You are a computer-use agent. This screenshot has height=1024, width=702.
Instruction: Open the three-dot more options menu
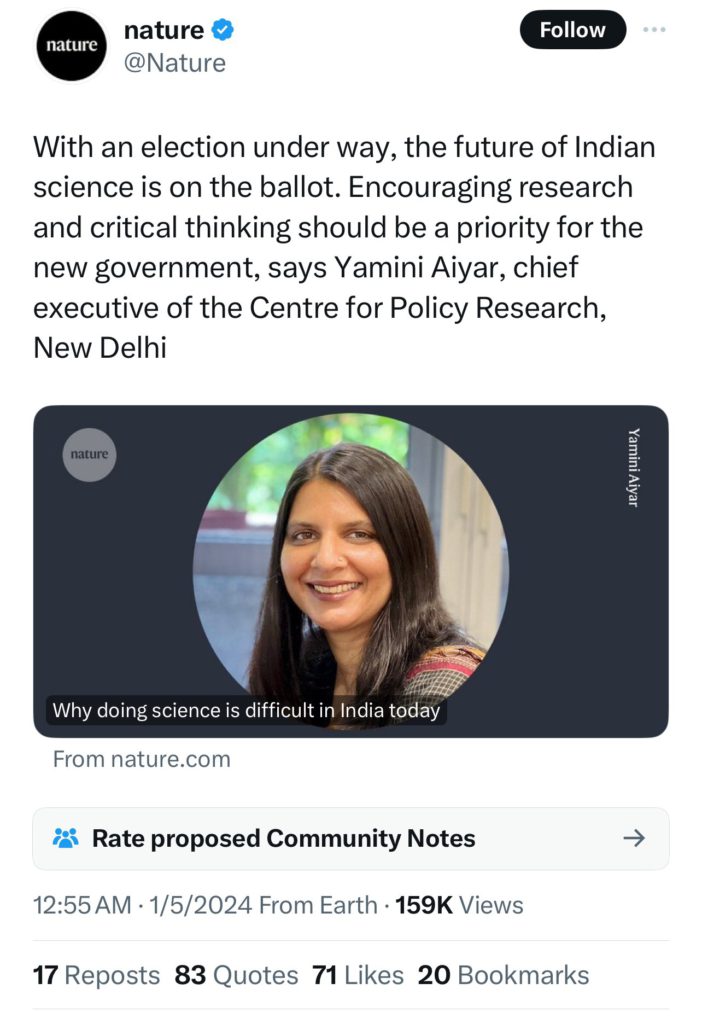pos(654,30)
